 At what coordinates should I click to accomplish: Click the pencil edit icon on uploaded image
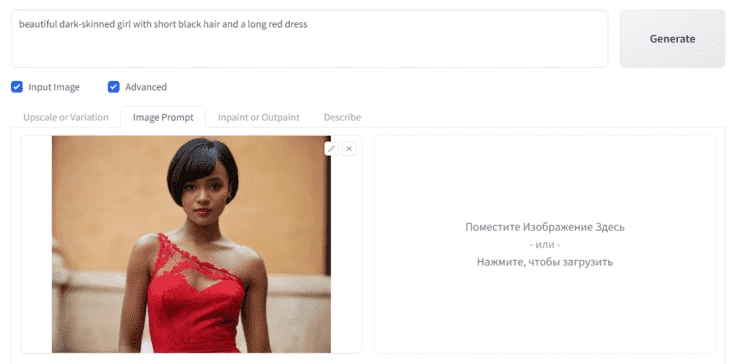click(331, 148)
